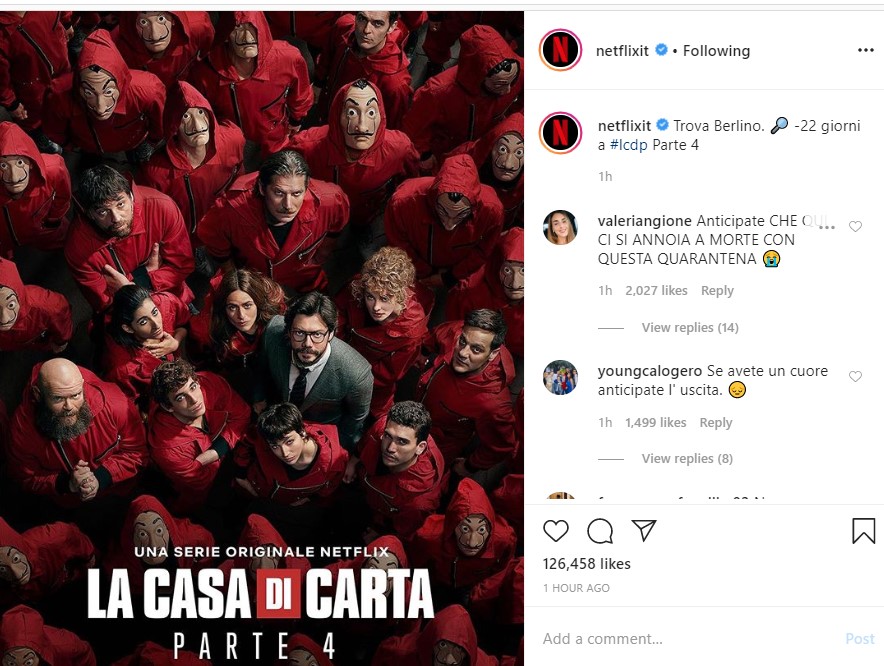This screenshot has height=666, width=884.
Task: Open youngcalogero's profile avatar
Action: 560,377
